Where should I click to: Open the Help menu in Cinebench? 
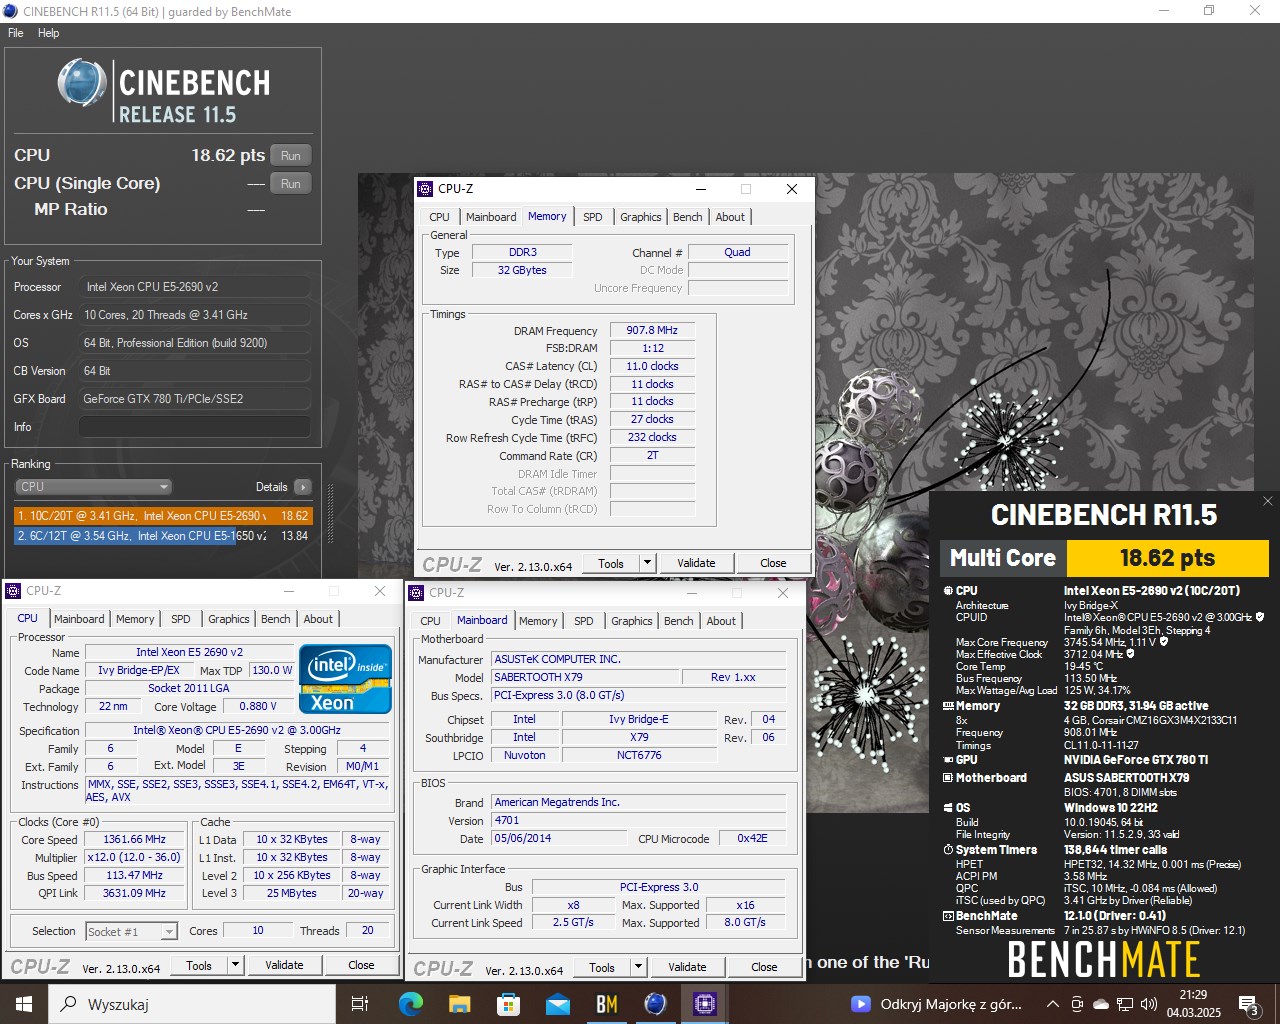(48, 33)
